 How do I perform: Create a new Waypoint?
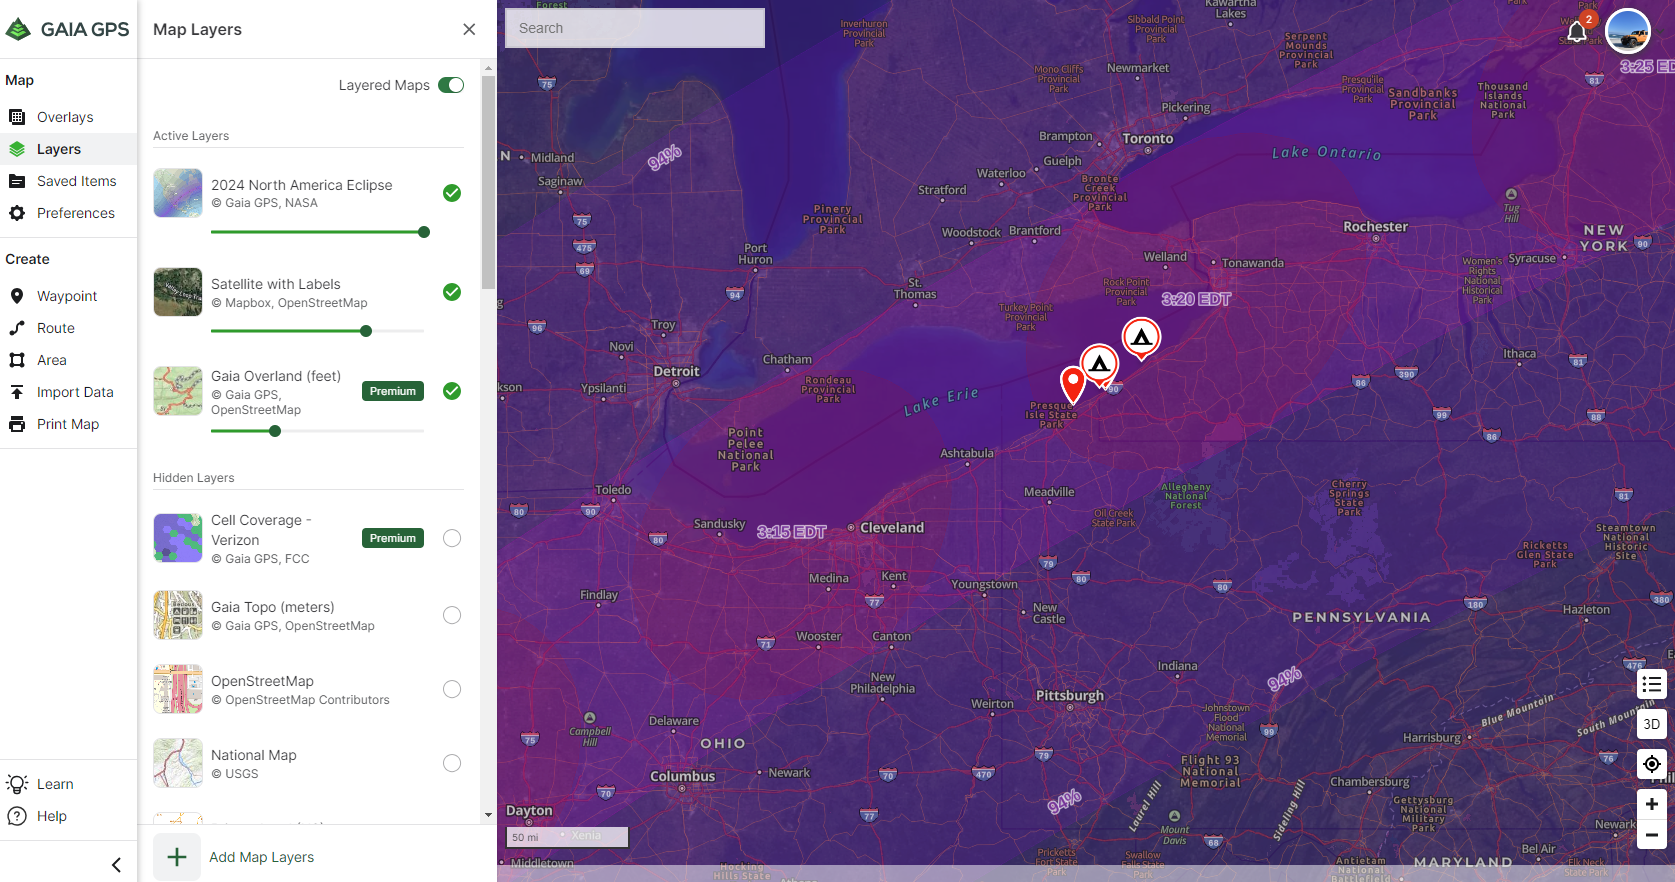click(68, 296)
